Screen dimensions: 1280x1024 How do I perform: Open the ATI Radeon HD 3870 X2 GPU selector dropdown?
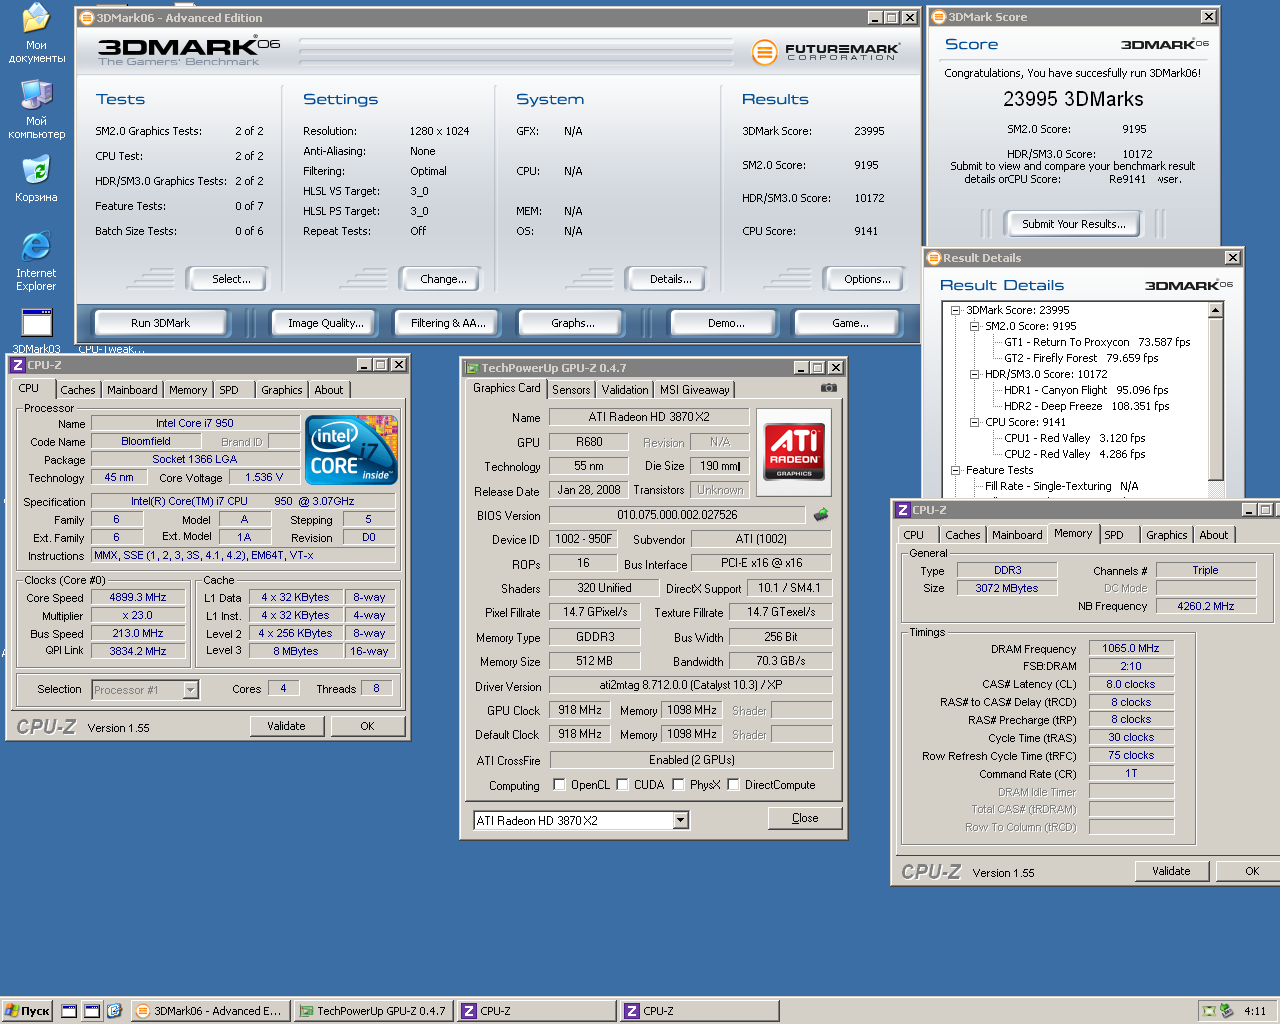pos(680,821)
